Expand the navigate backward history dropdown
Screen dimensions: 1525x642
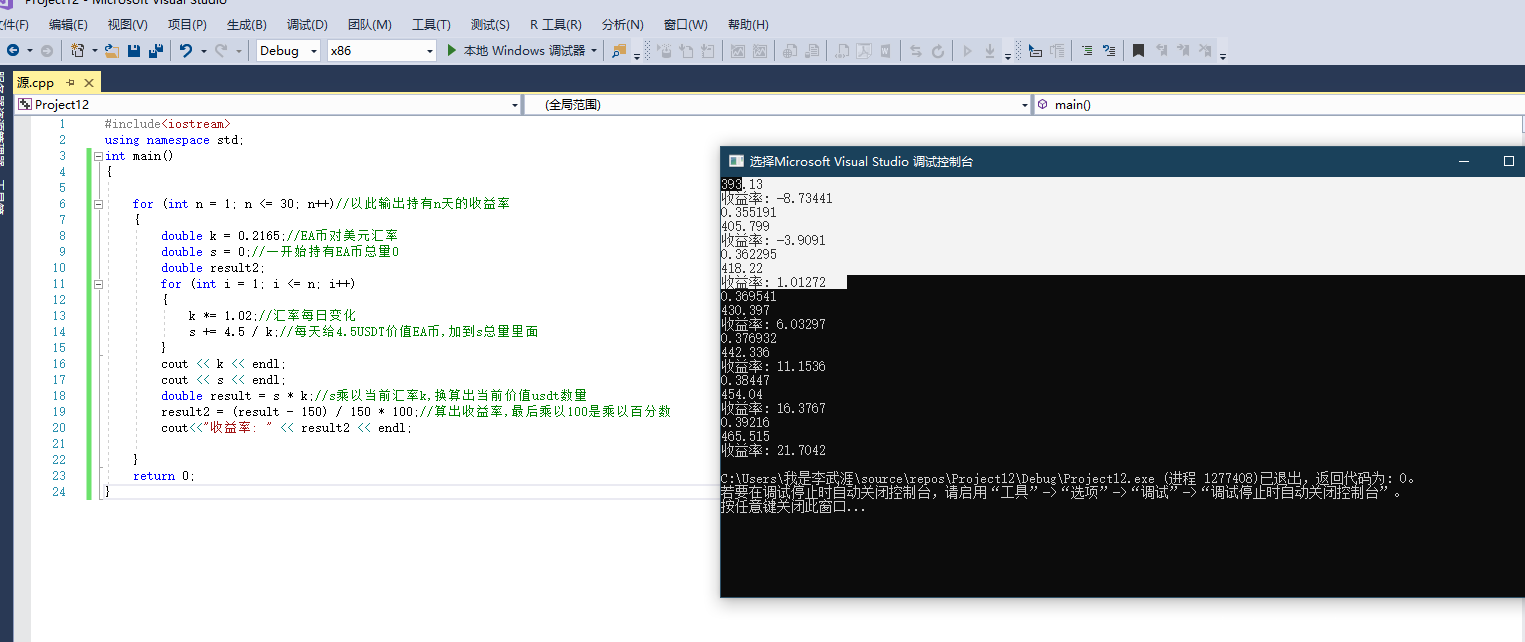[x=30, y=50]
